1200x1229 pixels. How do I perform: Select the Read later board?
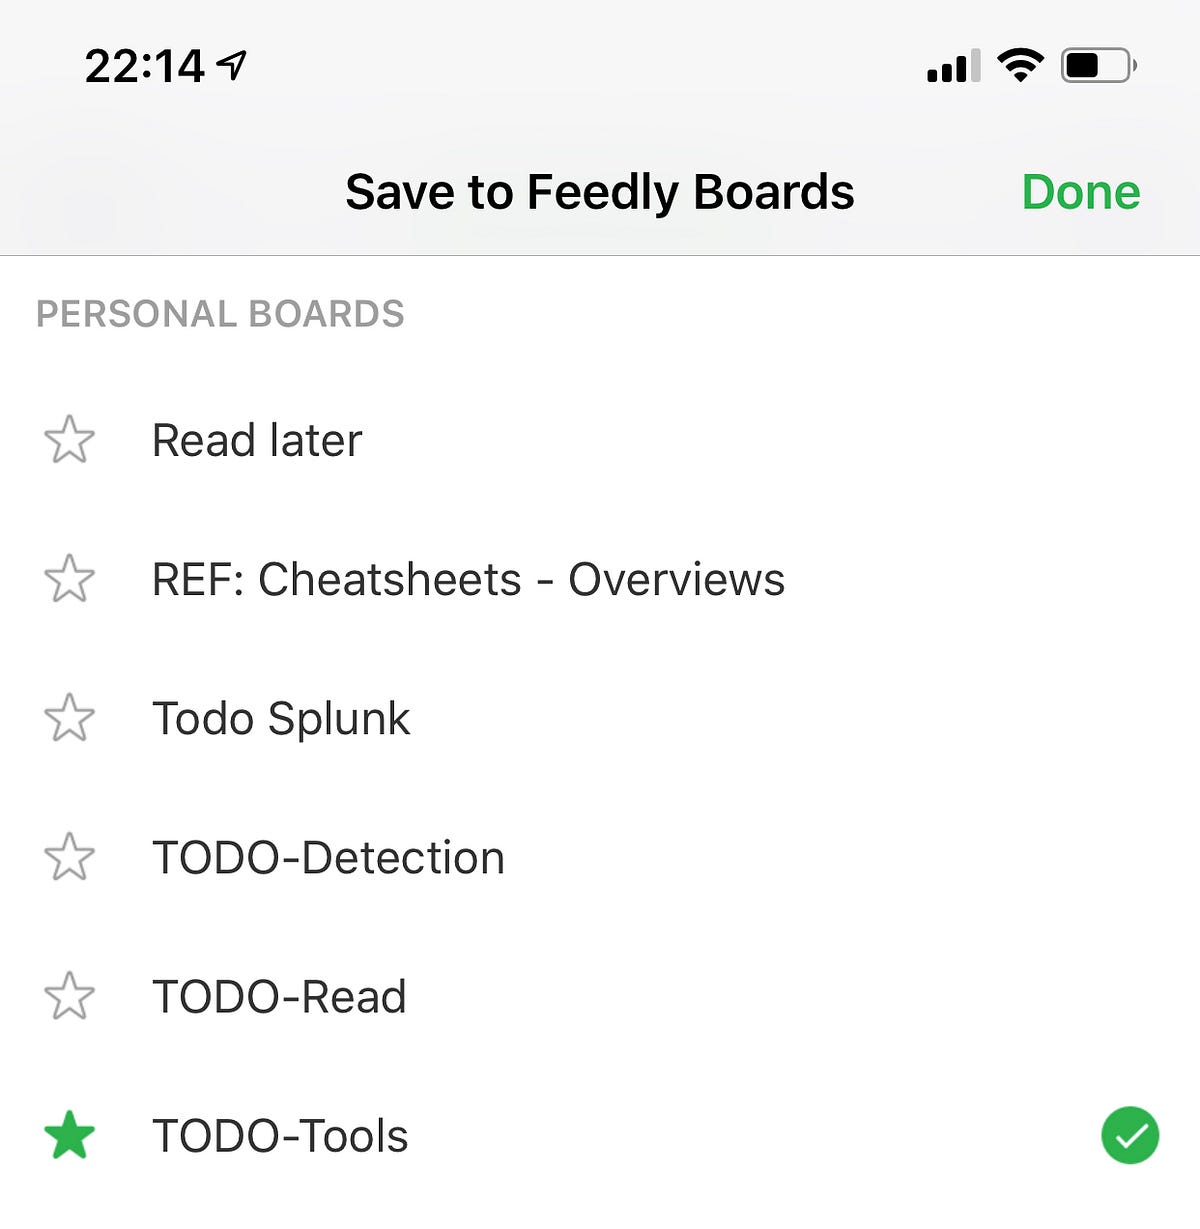pos(257,440)
